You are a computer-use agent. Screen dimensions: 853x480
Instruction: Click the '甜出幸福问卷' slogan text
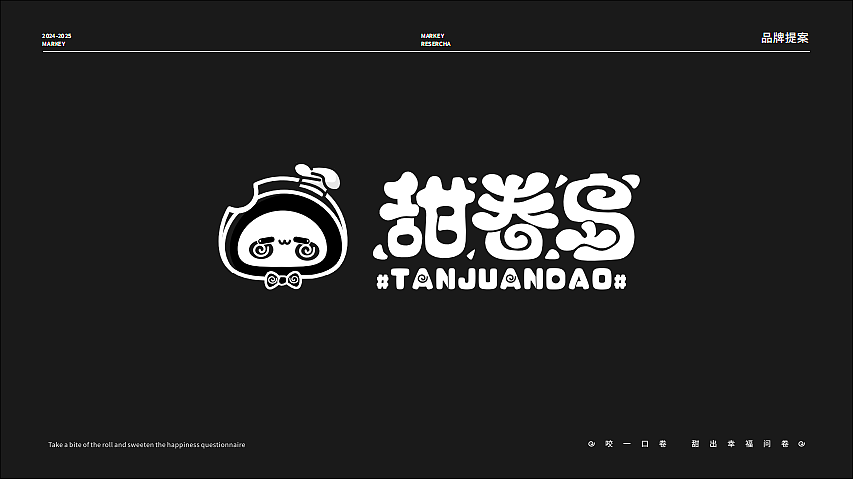(x=740, y=444)
